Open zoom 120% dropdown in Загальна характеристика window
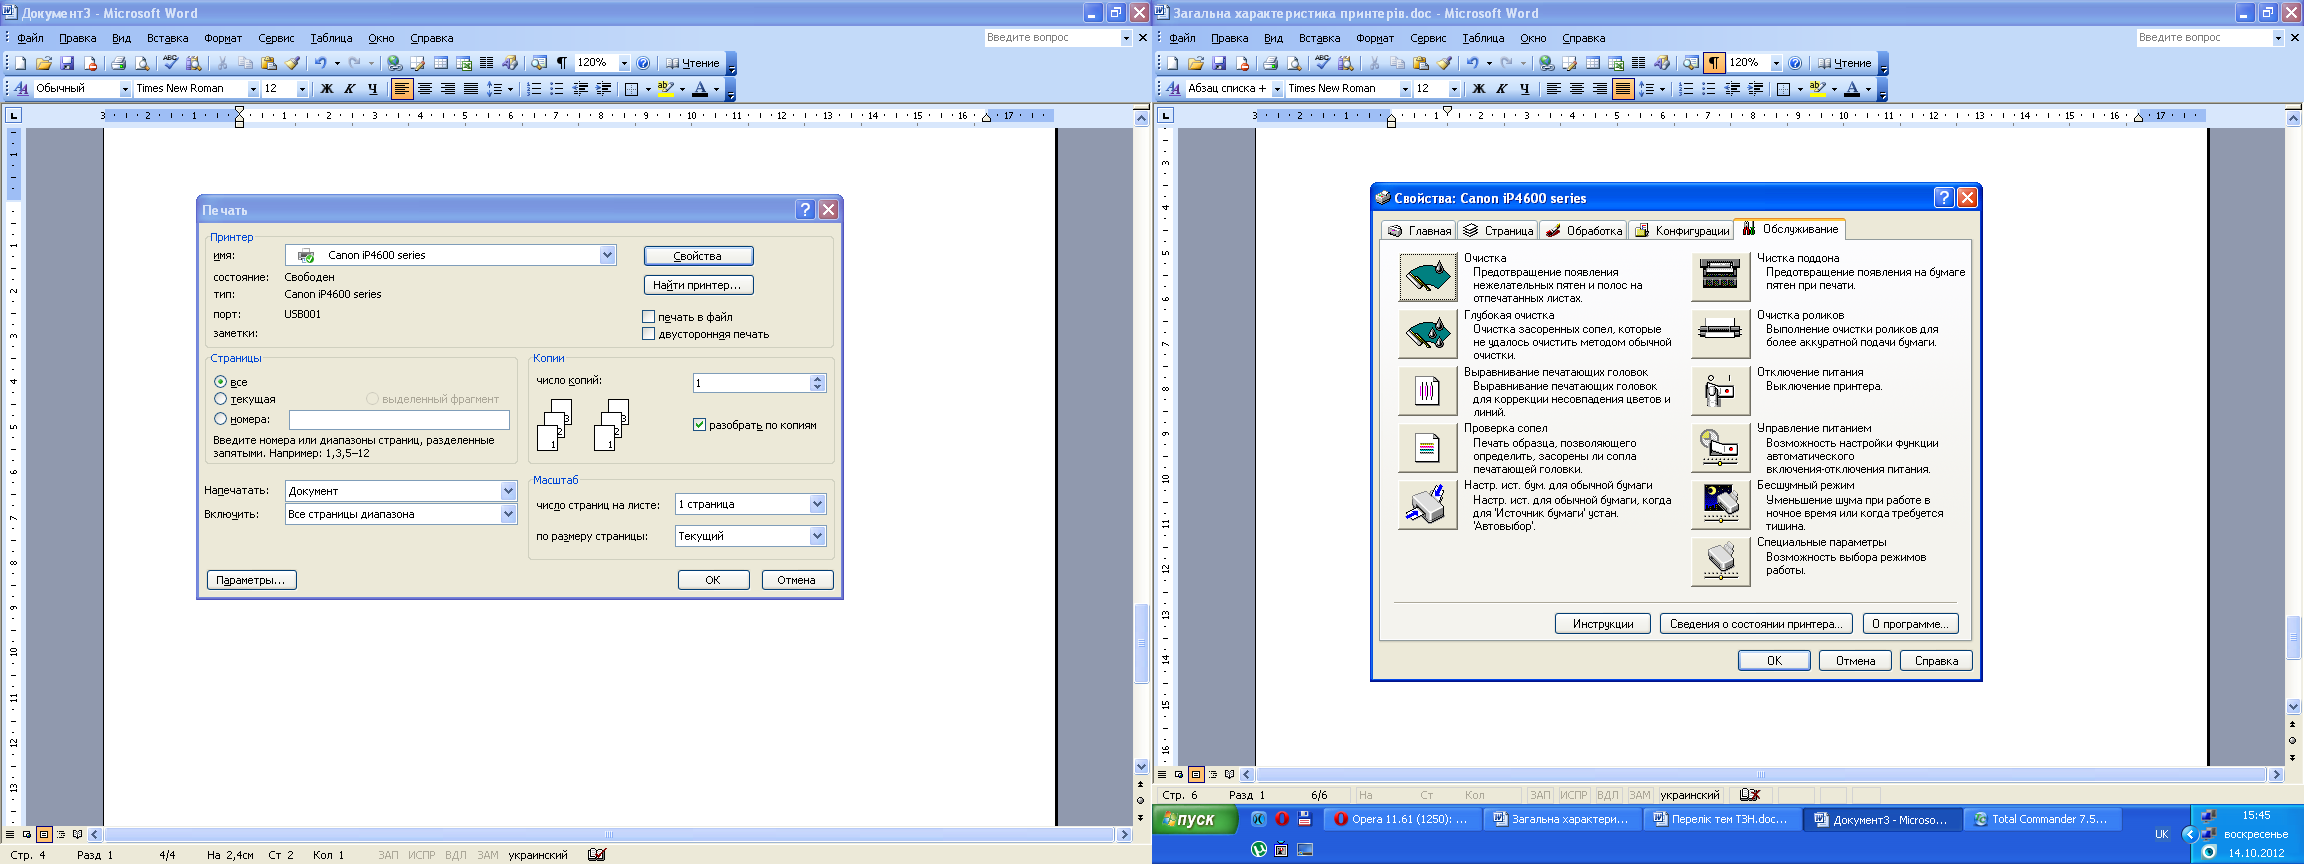Image resolution: width=2304 pixels, height=864 pixels. pyautogui.click(x=1776, y=63)
